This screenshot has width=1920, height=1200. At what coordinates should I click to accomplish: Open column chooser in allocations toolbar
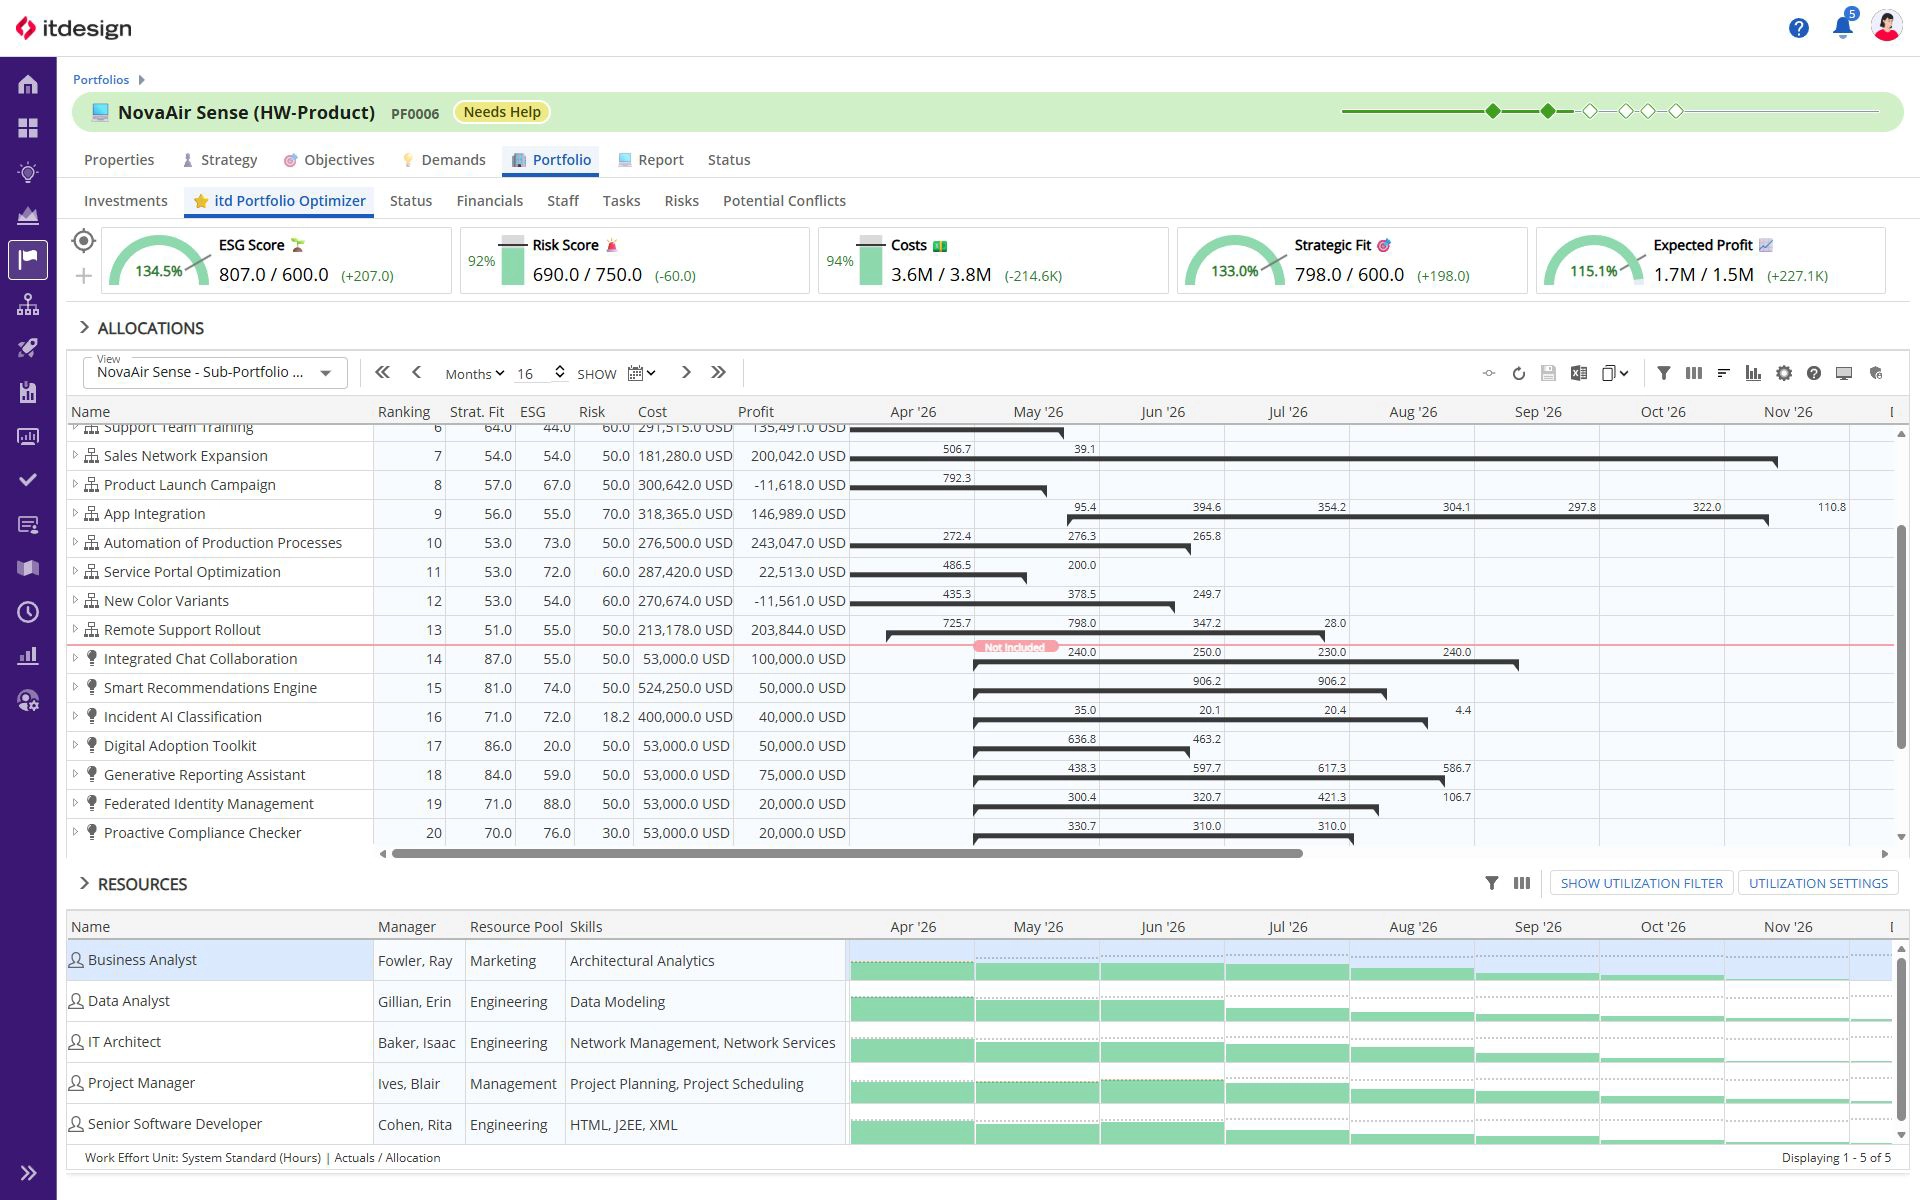pos(1693,373)
